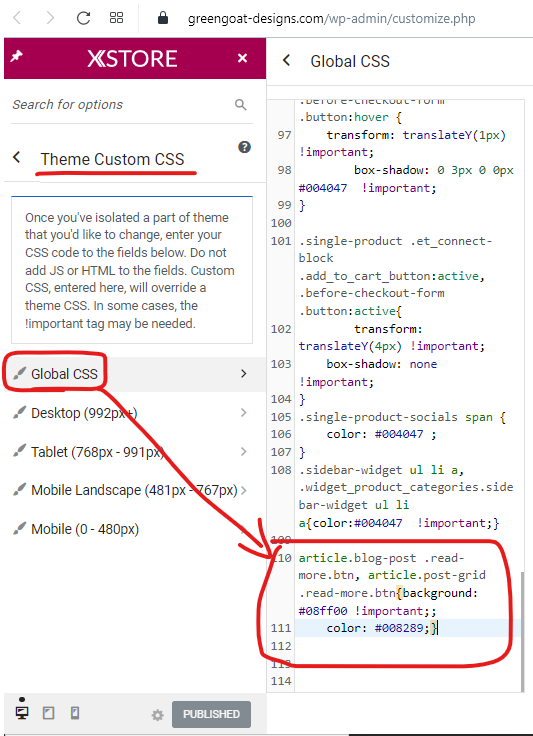Click the Published button

(211, 714)
